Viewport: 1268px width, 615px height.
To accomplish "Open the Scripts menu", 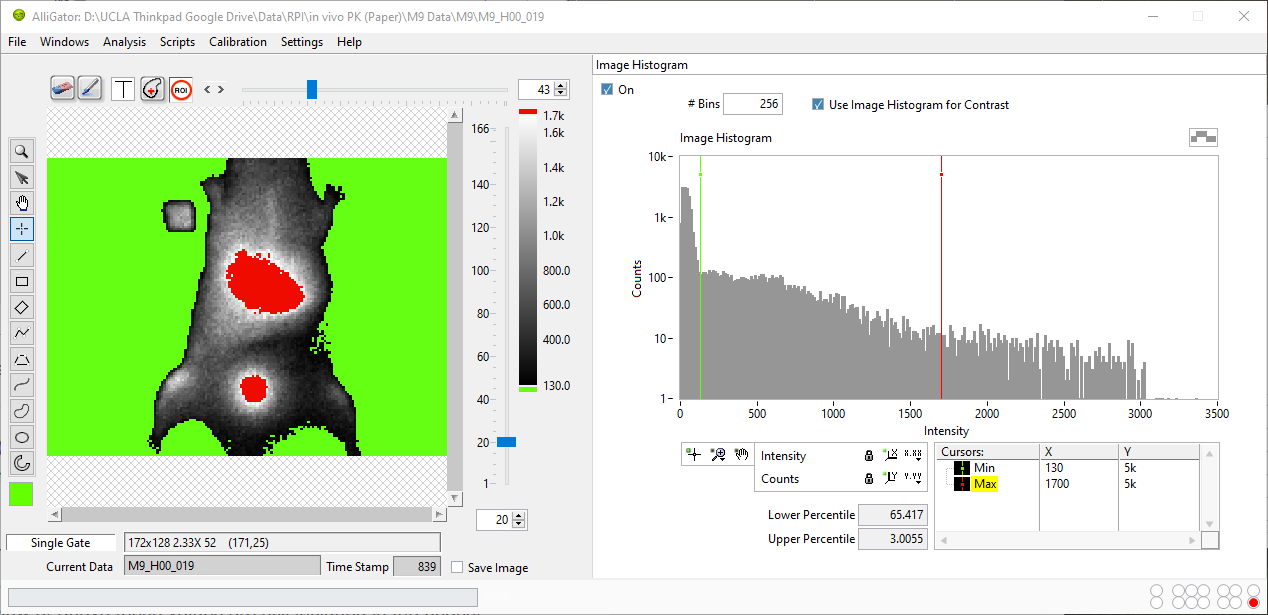I will 177,42.
